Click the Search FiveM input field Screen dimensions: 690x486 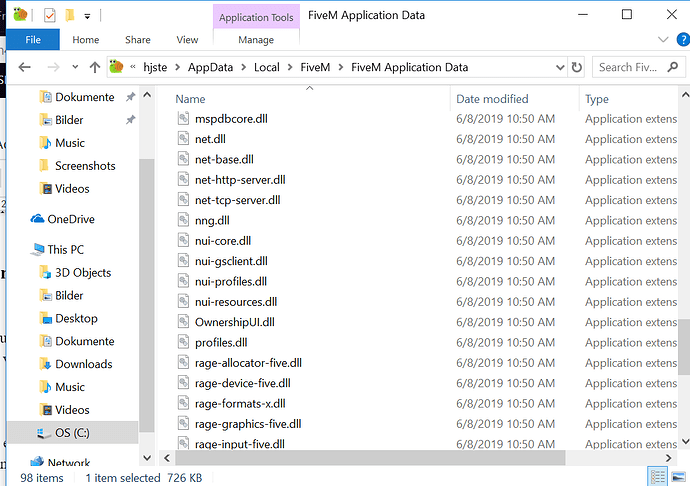(629, 67)
